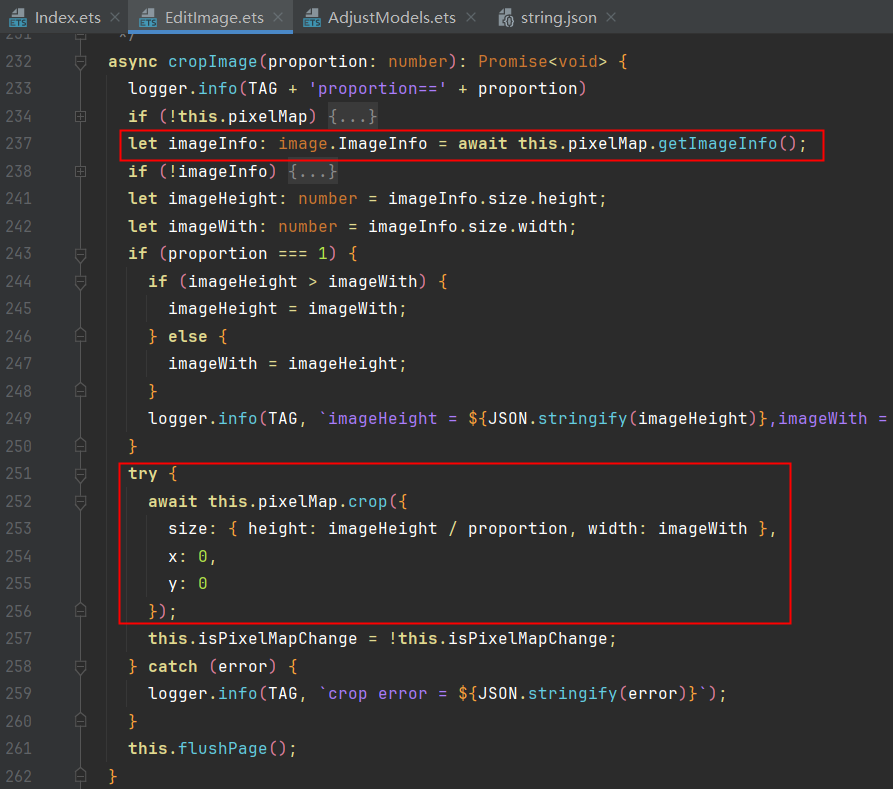Collapse the crop call argument at line 252
The width and height of the screenshot is (893, 789).
point(81,501)
